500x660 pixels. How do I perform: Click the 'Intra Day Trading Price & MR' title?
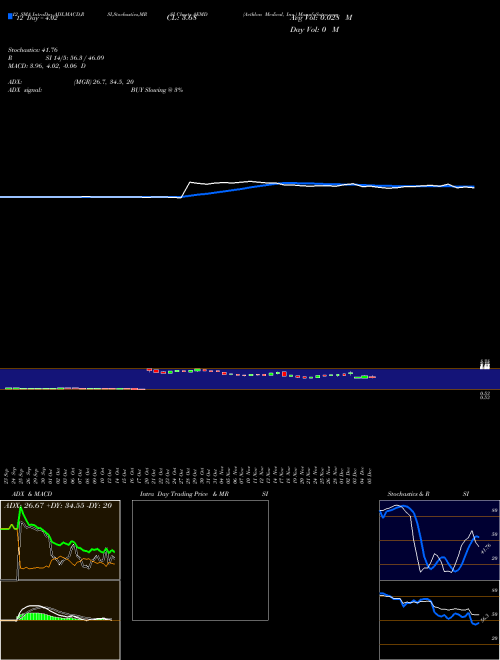coord(184,494)
